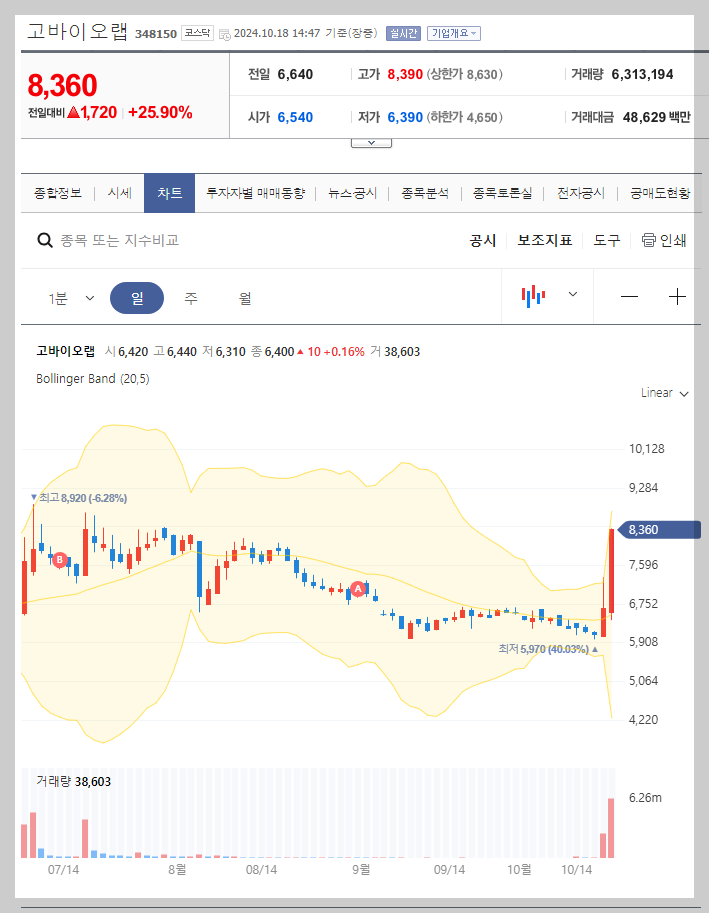The height and width of the screenshot is (913, 709).
Task: Open the 기업개요 dropdown
Action: (452, 33)
